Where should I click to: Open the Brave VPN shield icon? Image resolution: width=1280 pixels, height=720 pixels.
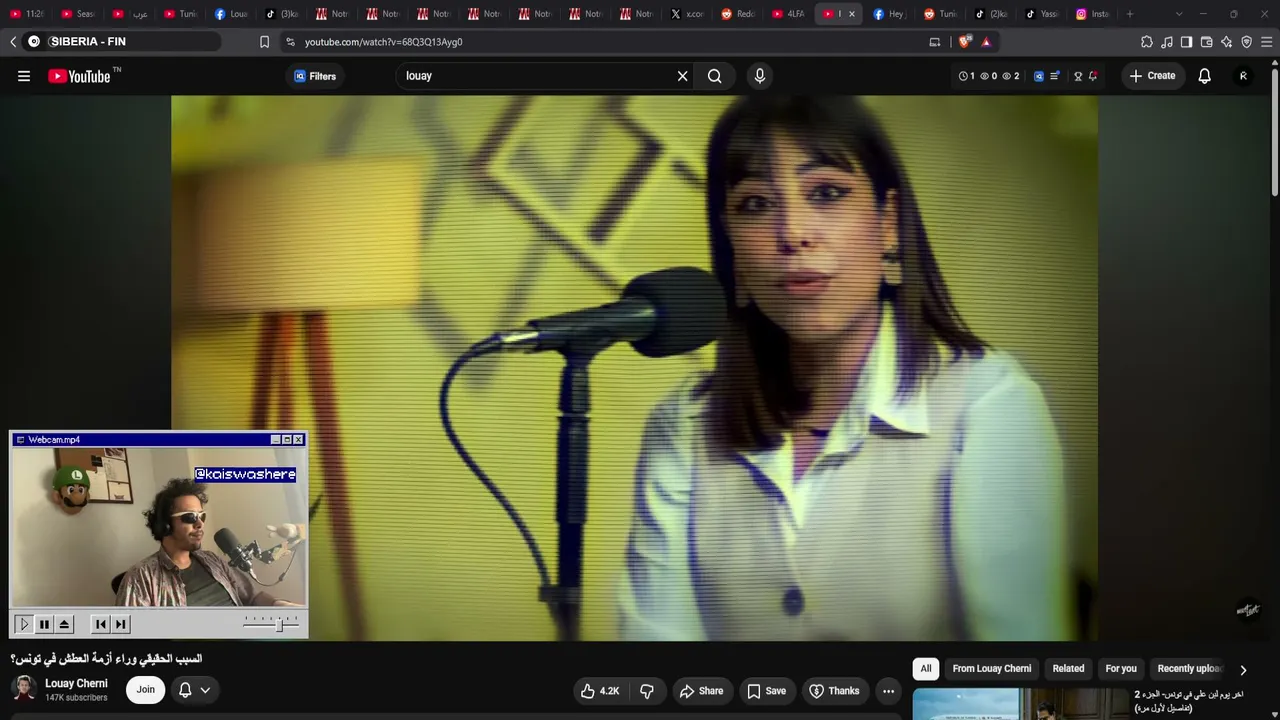1246,42
